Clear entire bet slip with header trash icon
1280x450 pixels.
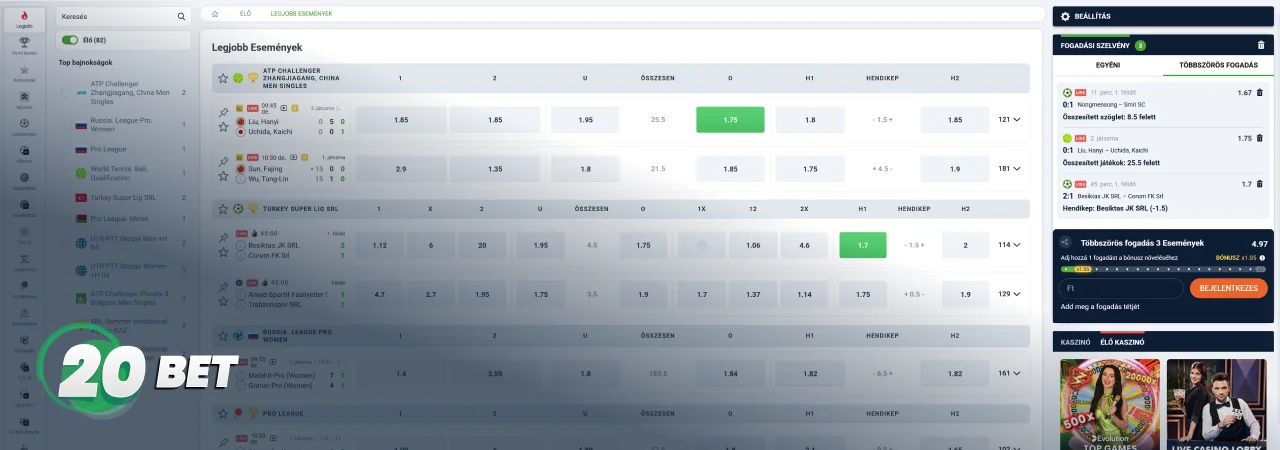(1260, 45)
